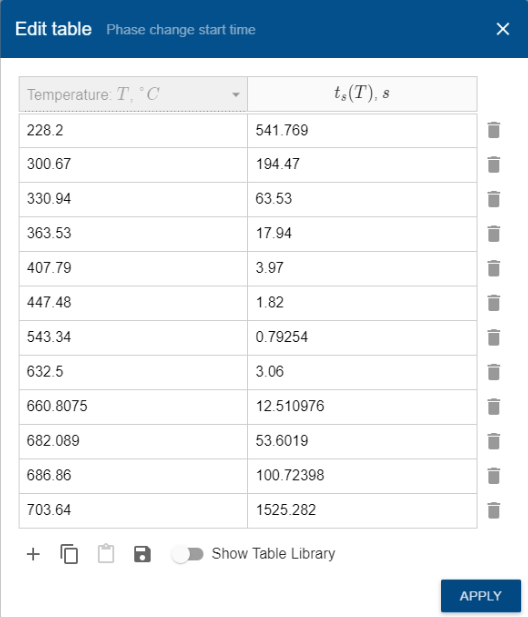Image resolution: width=528 pixels, height=617 pixels.
Task: Select the time cell containing 541.769
Action: pos(362,131)
